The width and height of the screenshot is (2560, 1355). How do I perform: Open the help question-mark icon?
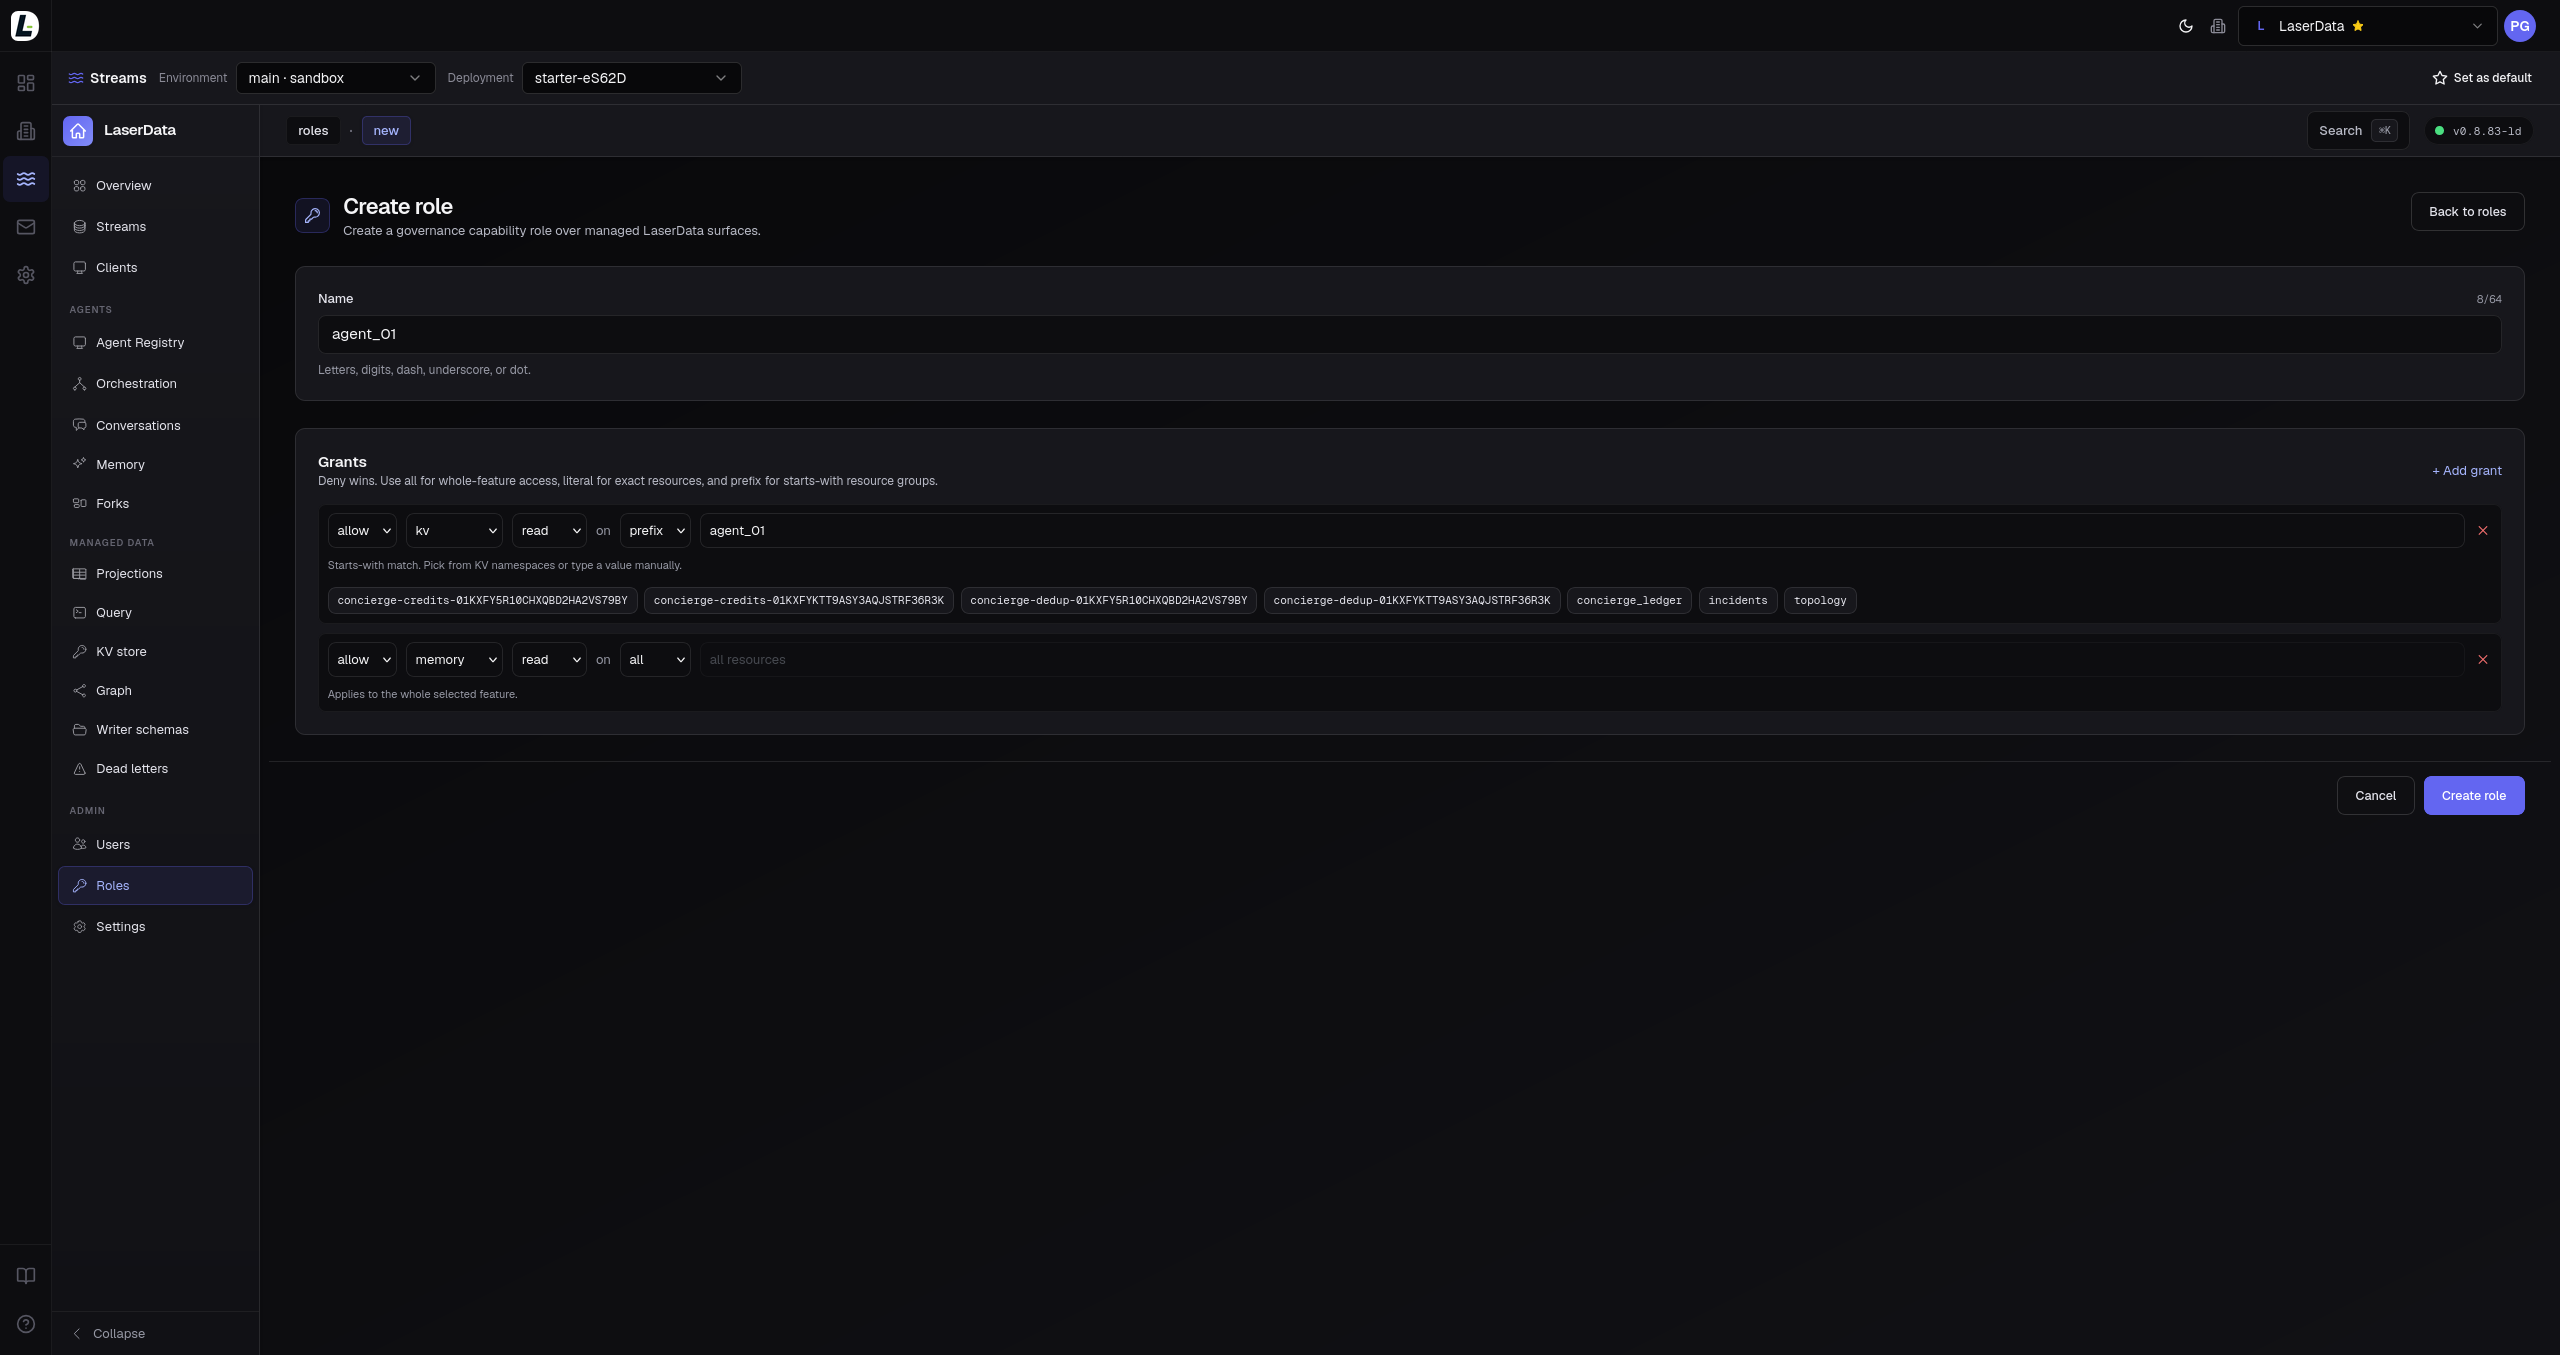pyautogui.click(x=26, y=1324)
